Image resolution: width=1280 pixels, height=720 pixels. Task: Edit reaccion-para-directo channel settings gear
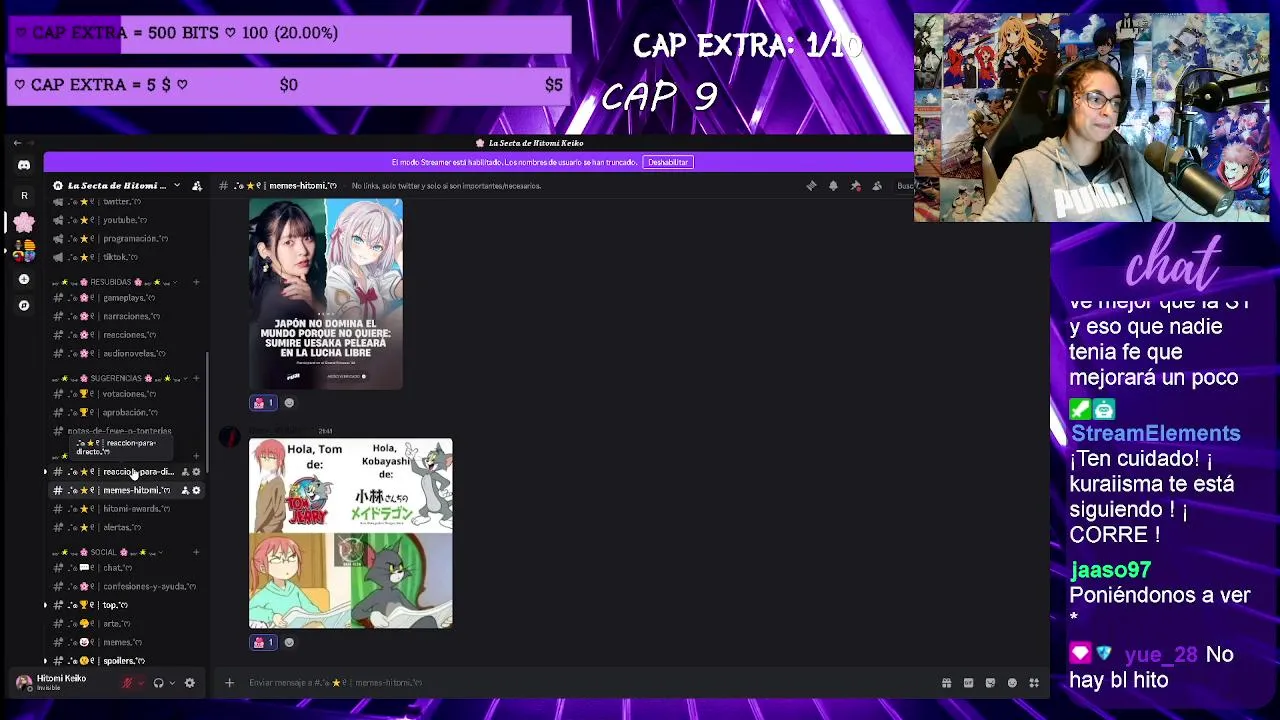(x=196, y=472)
